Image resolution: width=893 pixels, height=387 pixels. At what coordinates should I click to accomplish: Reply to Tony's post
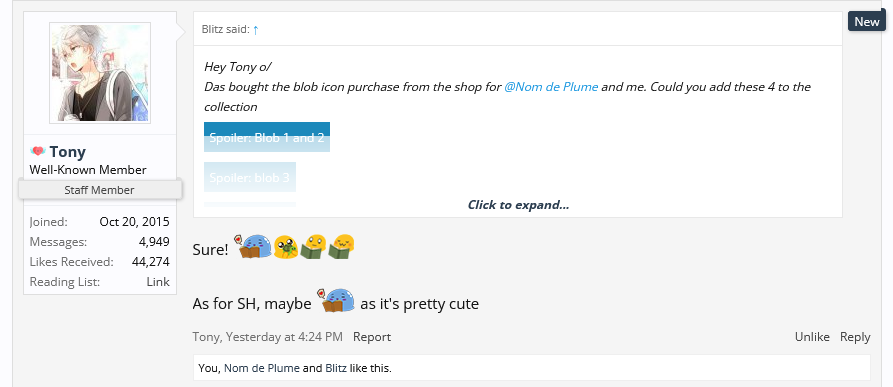[855, 337]
